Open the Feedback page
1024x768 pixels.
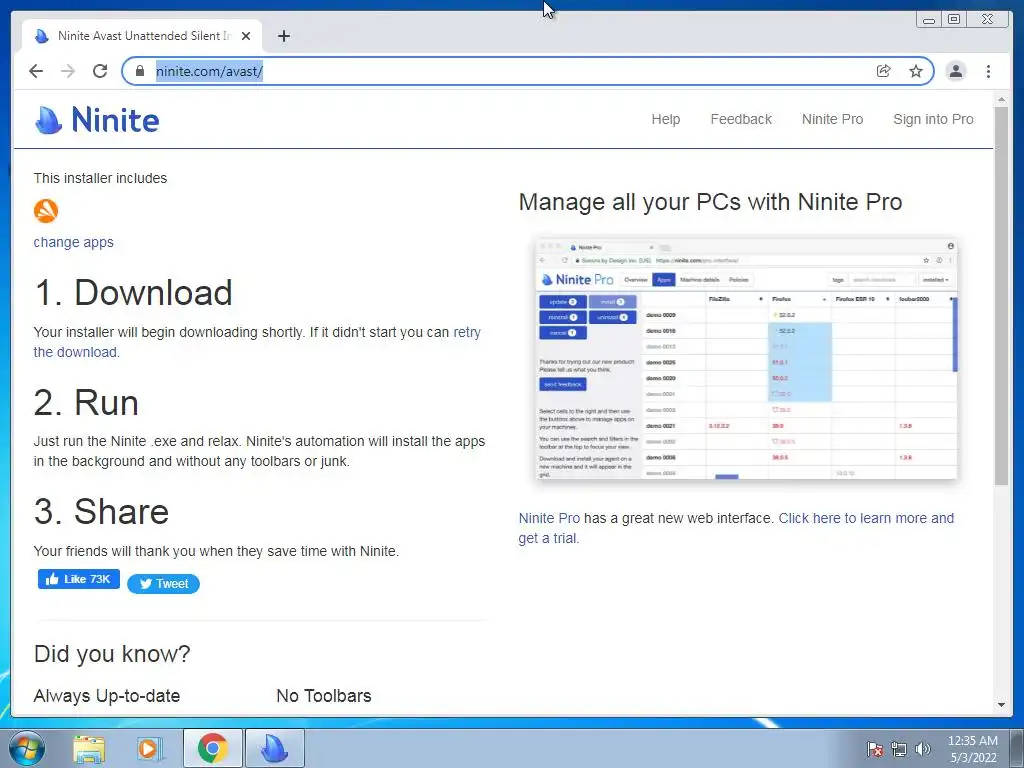(741, 120)
